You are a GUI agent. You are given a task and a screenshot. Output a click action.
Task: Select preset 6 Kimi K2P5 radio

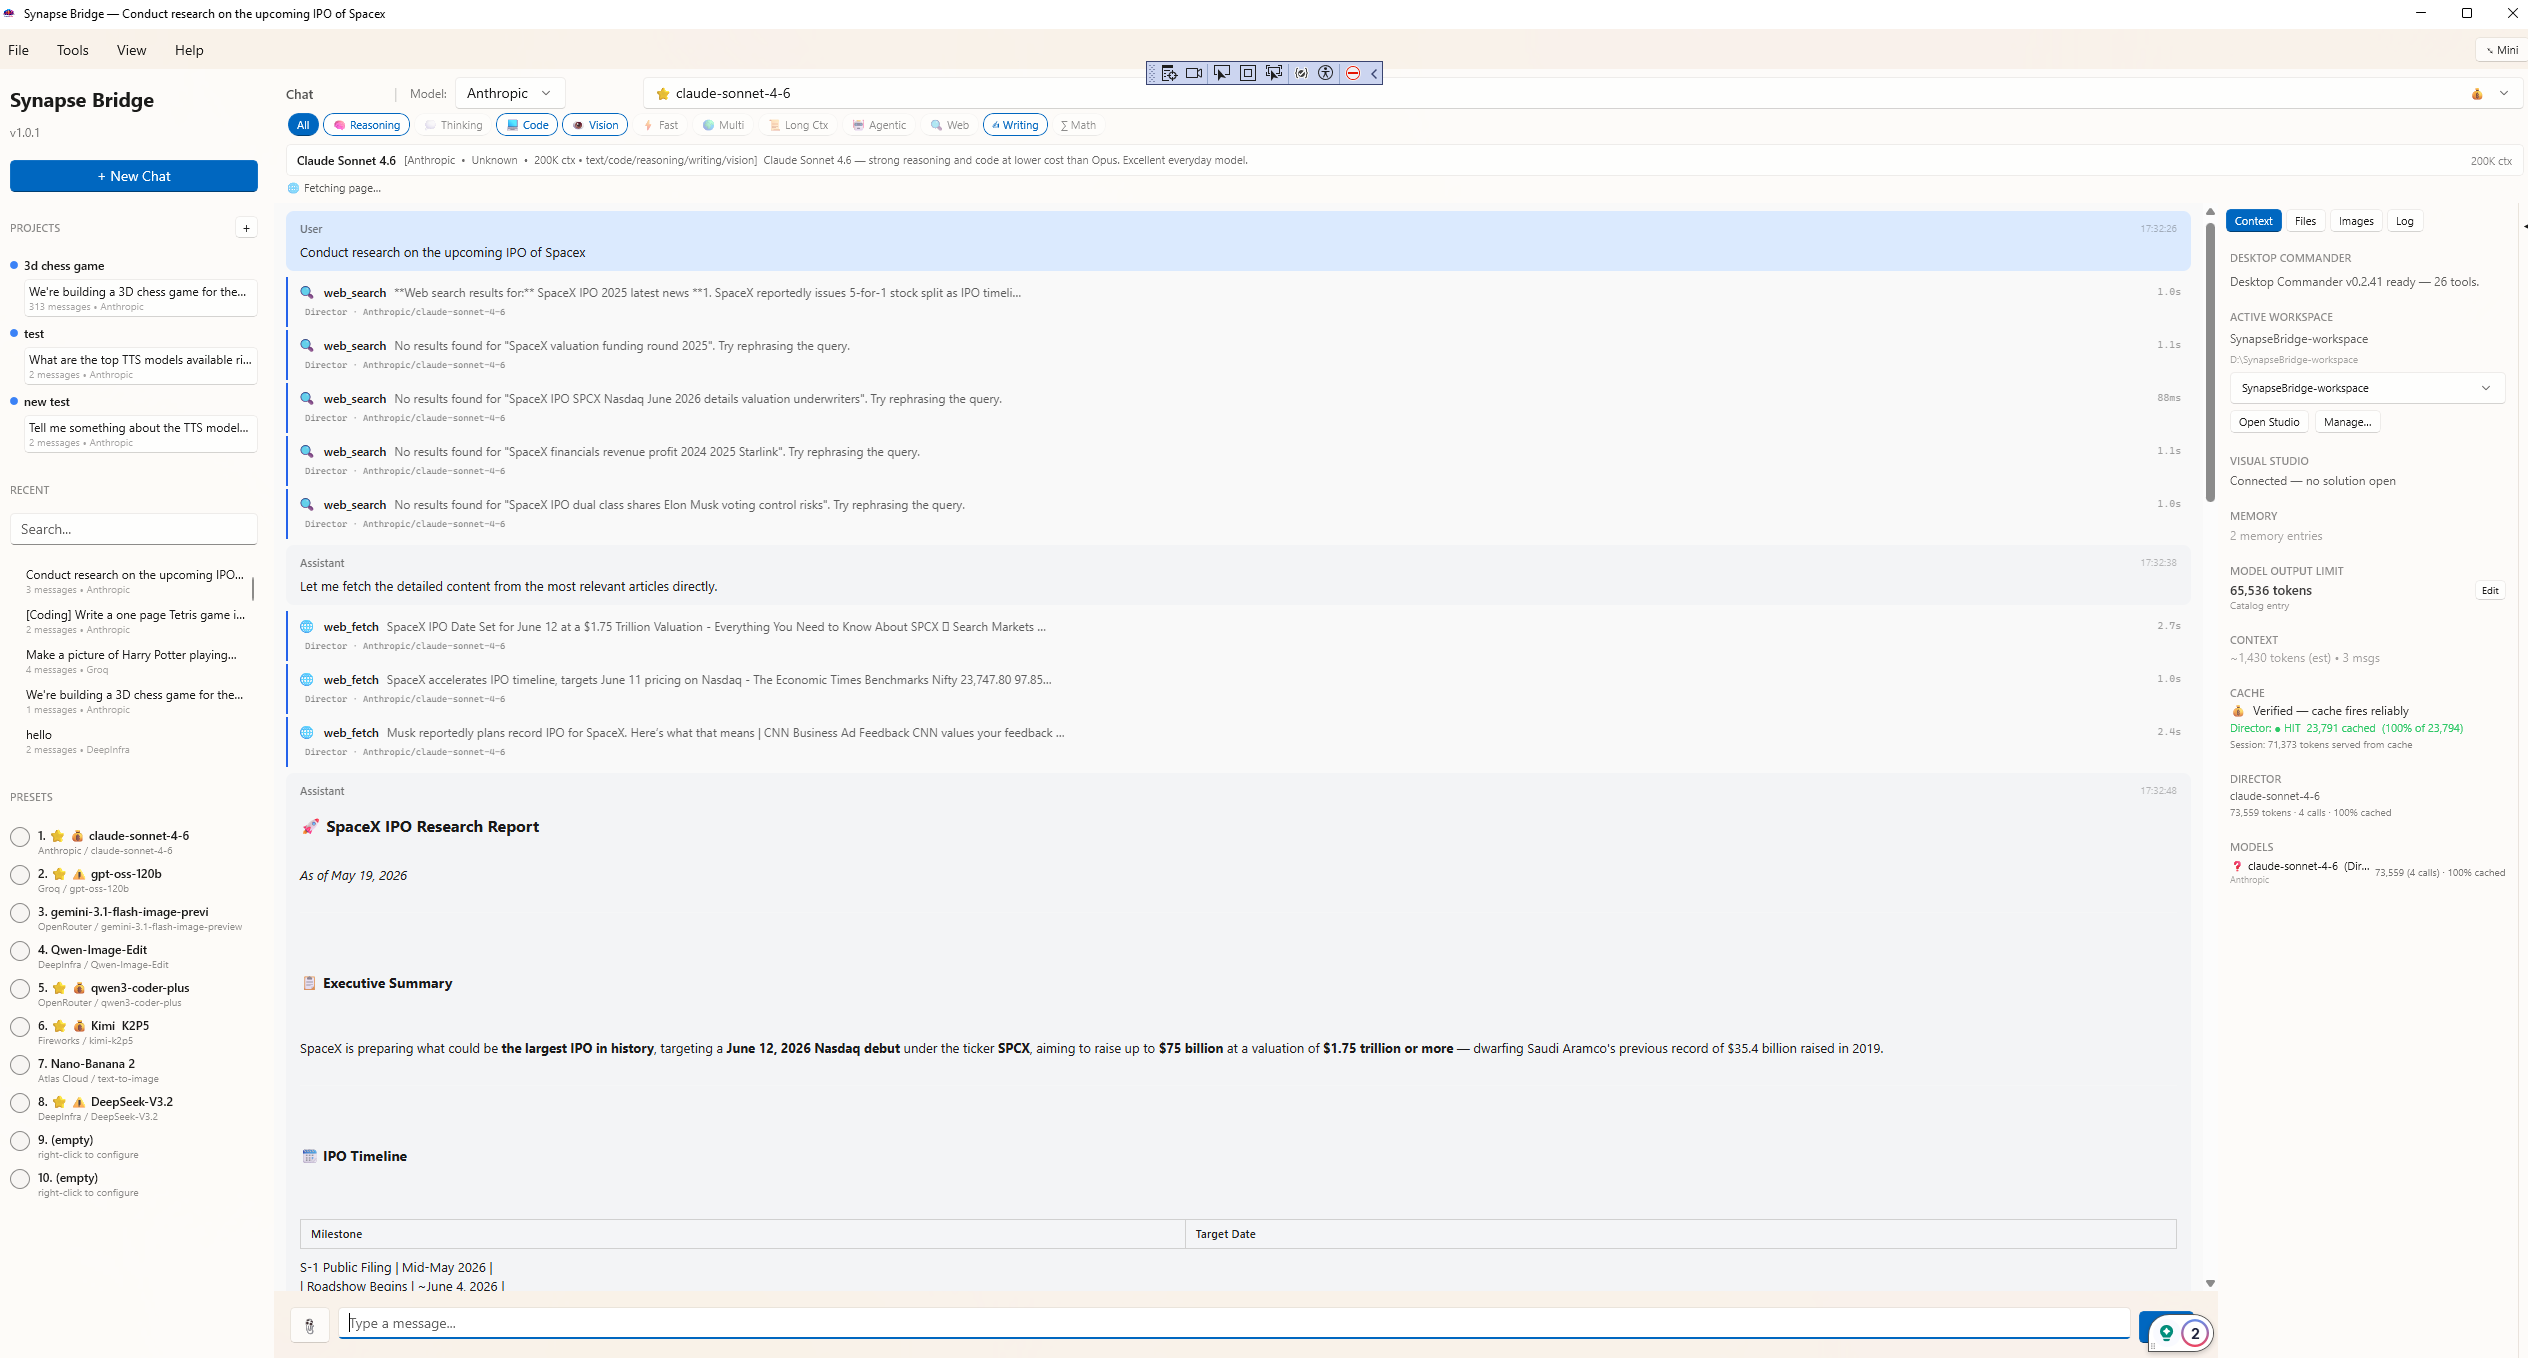point(20,1028)
